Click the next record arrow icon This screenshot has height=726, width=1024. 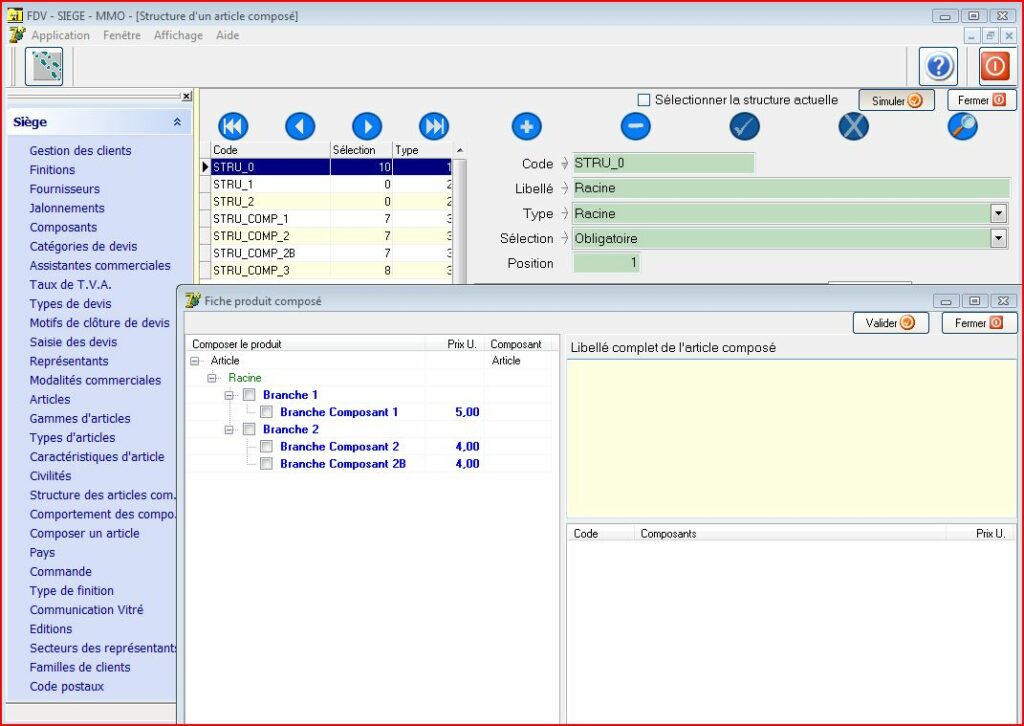[x=367, y=126]
